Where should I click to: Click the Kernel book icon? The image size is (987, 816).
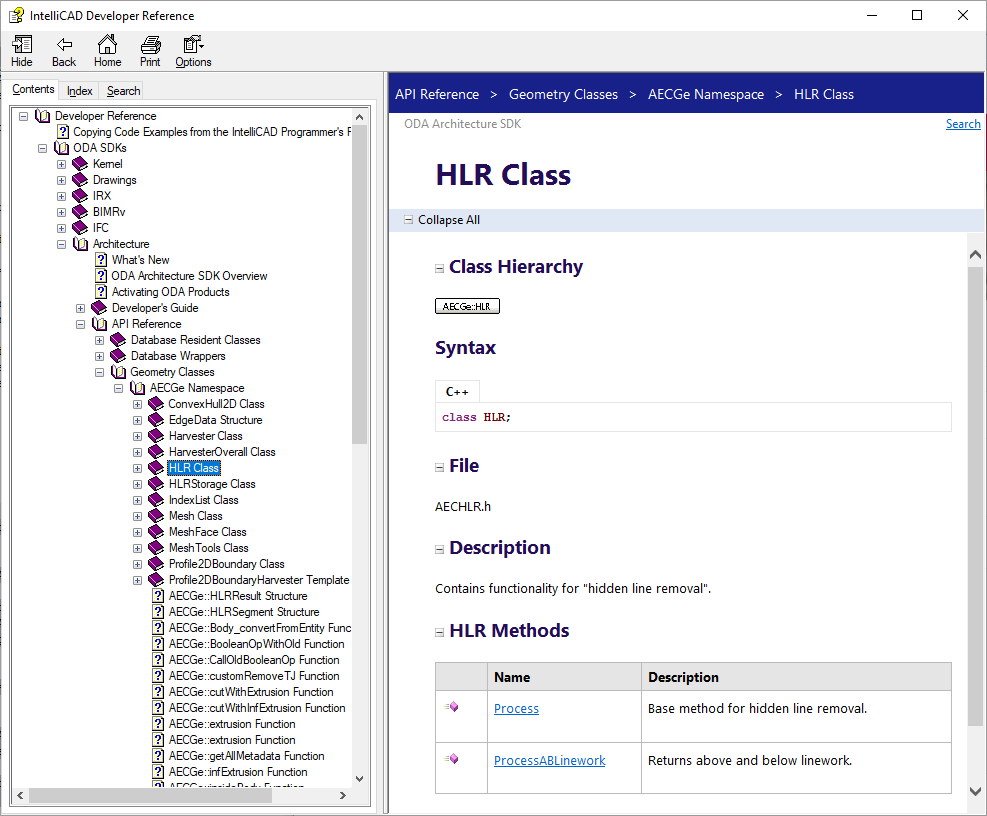pyautogui.click(x=80, y=164)
